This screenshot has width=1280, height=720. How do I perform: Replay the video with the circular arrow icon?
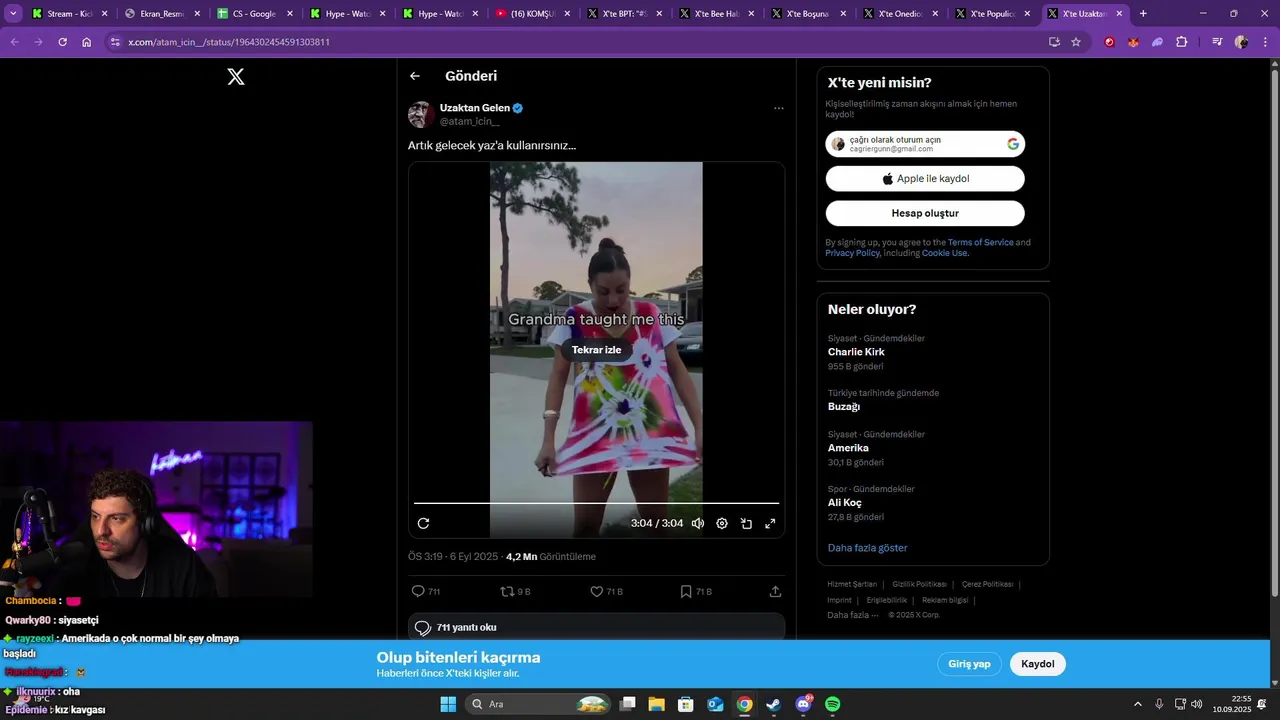pyautogui.click(x=423, y=523)
